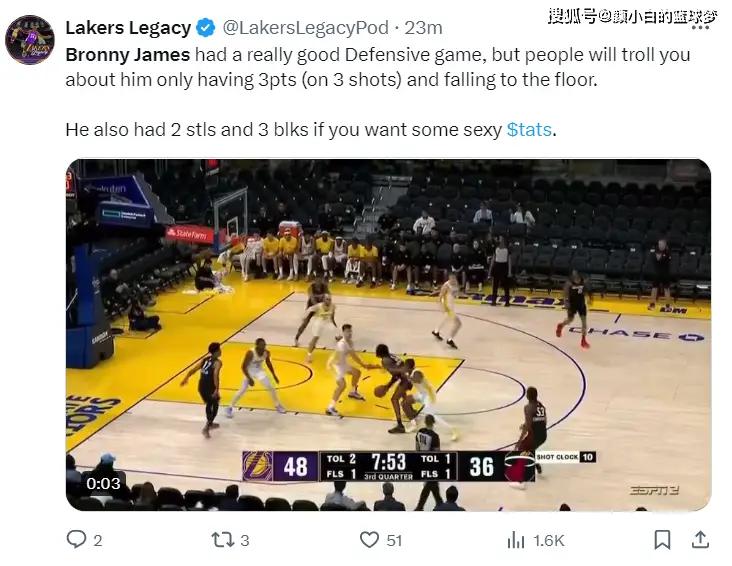Click the 1.6K view count
The height and width of the screenshot is (566, 732).
(548, 541)
